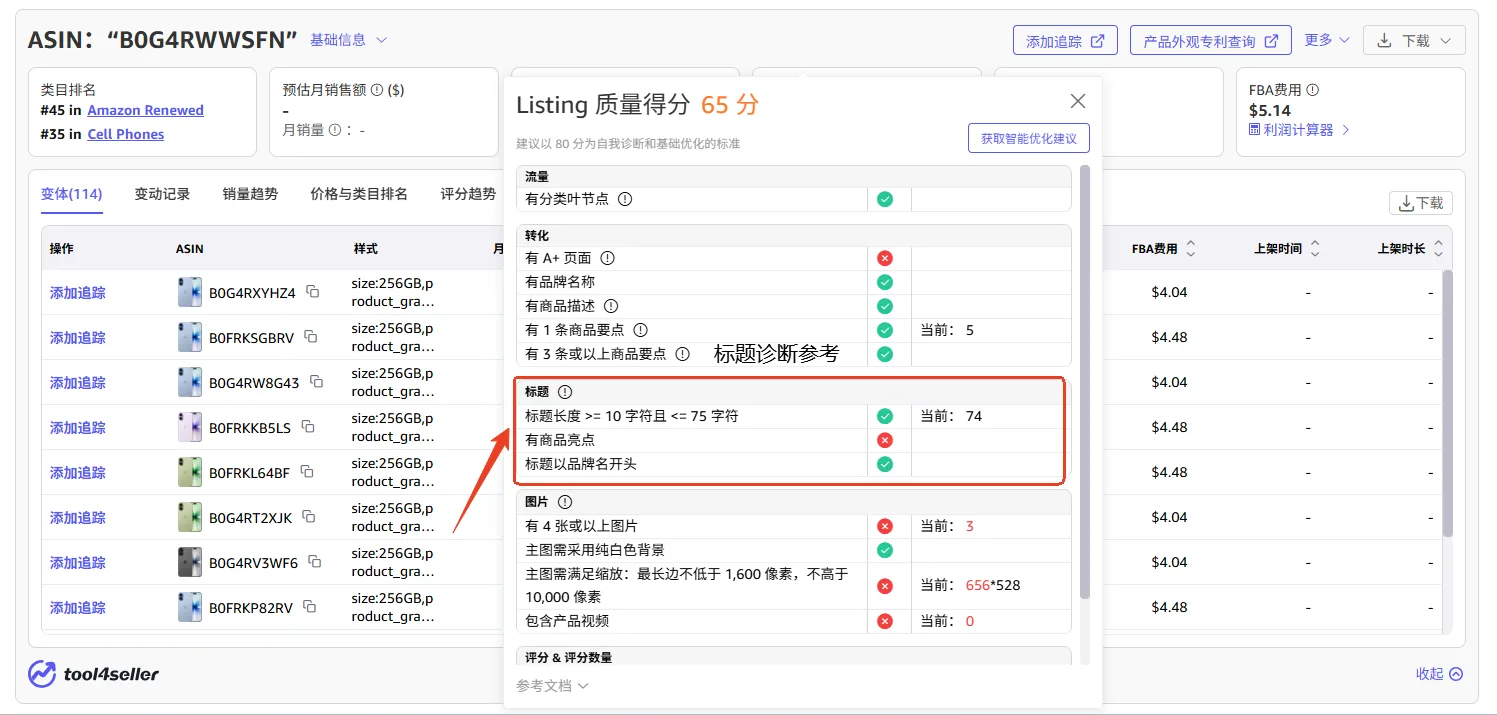Copy ASIN B0FRKP82RV
The height and width of the screenshot is (715, 1497).
click(310, 607)
